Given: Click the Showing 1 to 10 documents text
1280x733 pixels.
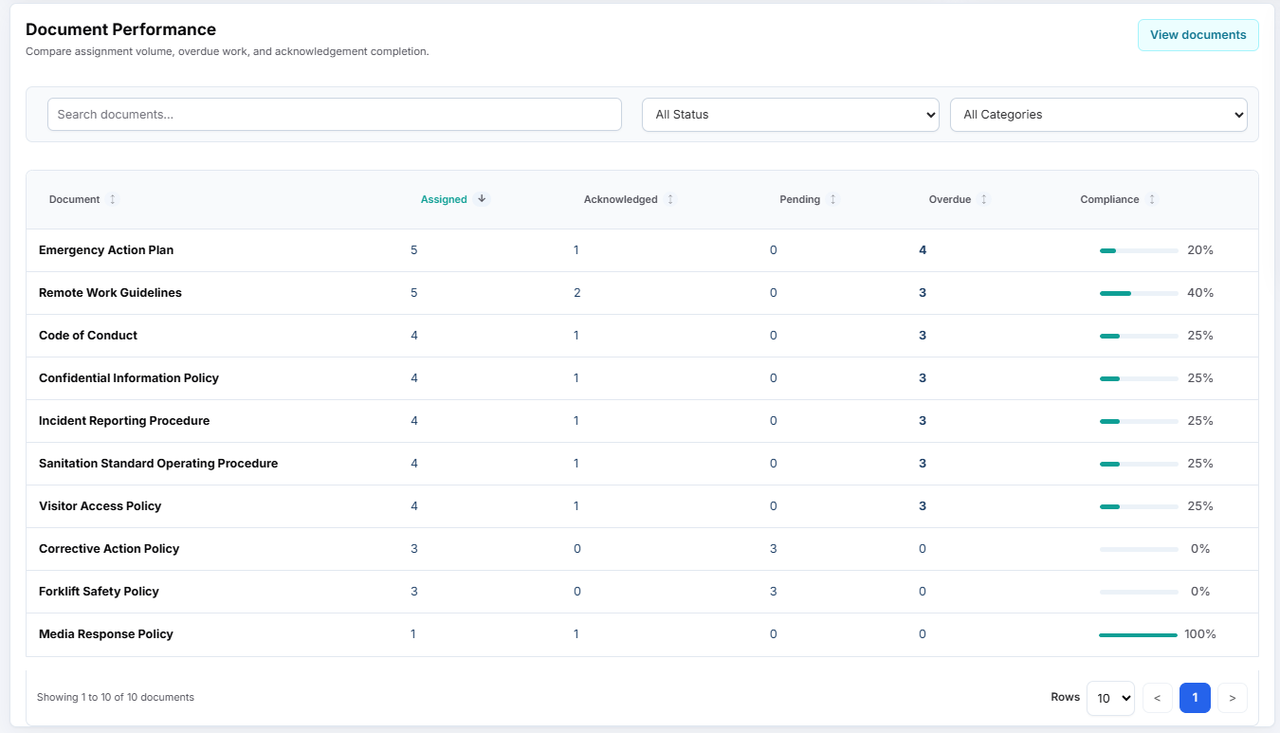Looking at the screenshot, I should [x=115, y=697].
